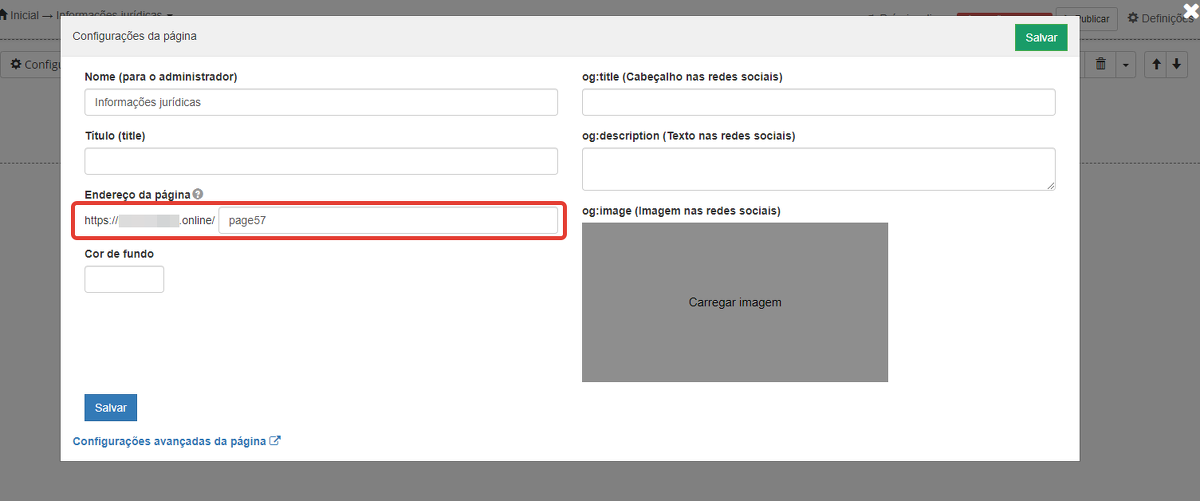The width and height of the screenshot is (1200, 501).
Task: Click the blue Salvar button at bottom
Action: (110, 408)
